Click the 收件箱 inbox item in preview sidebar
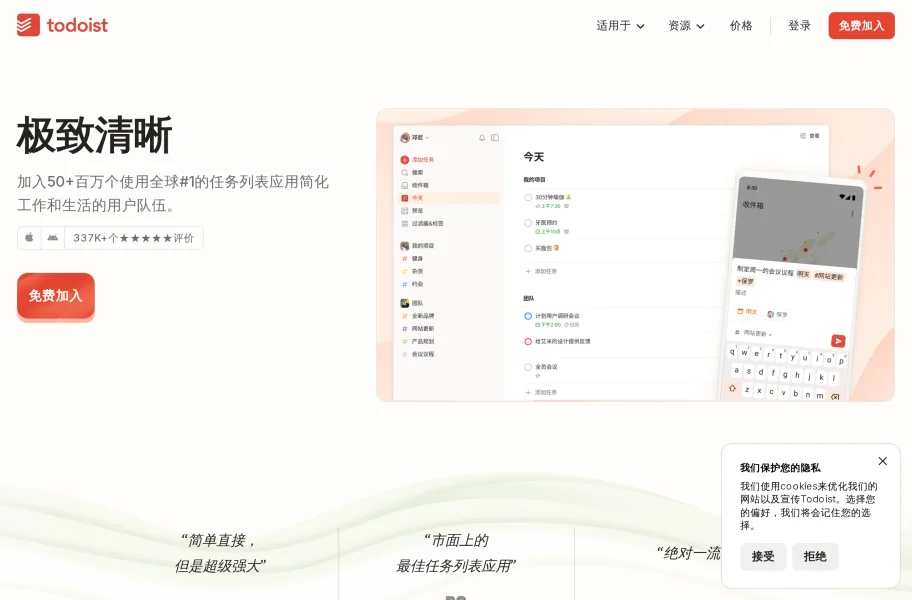 click(415, 185)
